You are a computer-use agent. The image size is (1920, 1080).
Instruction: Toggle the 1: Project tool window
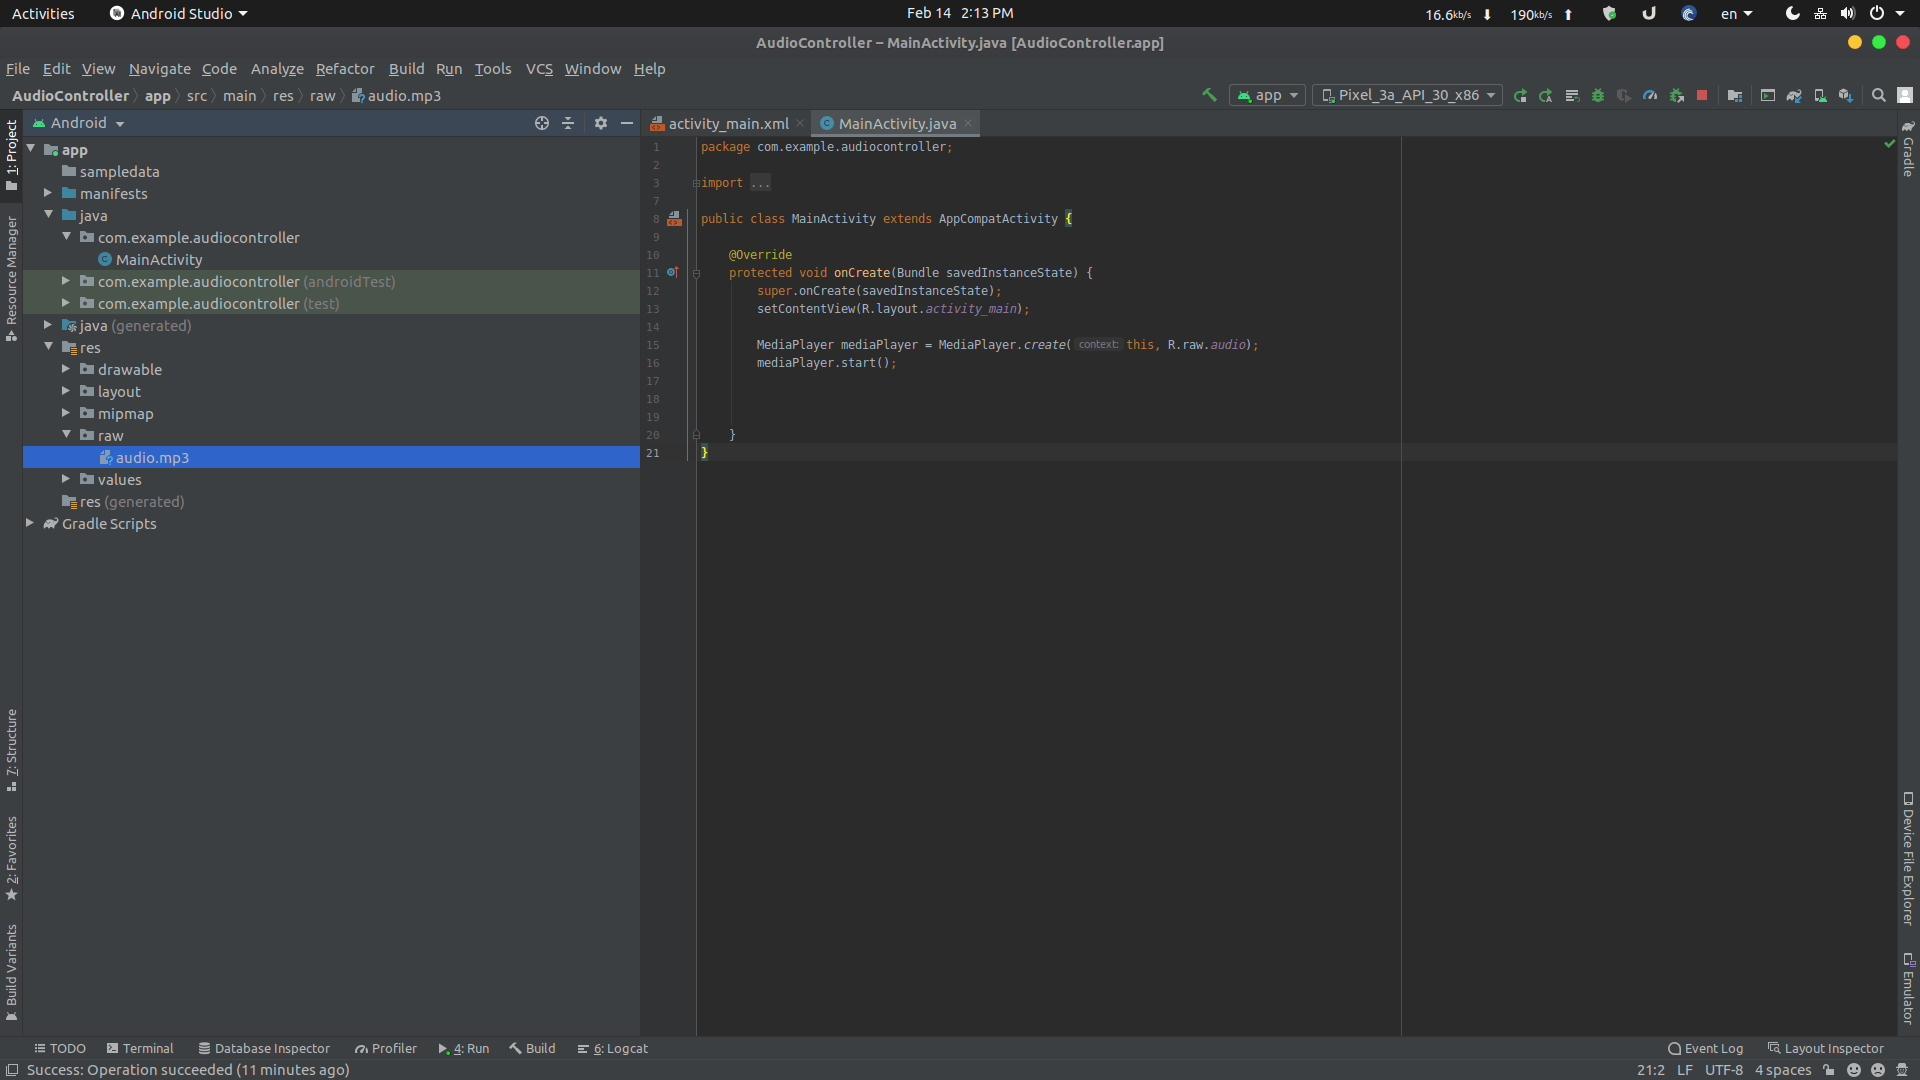click(12, 155)
